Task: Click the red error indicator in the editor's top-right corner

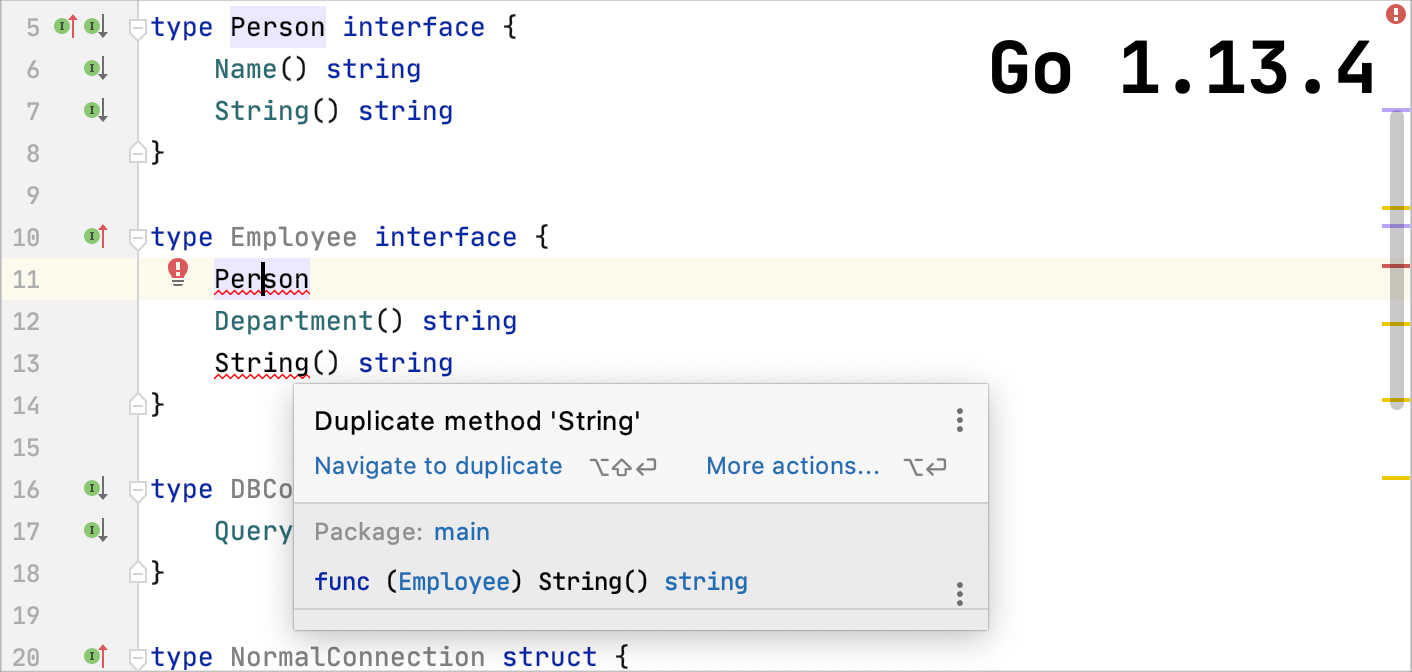Action: tap(1395, 14)
